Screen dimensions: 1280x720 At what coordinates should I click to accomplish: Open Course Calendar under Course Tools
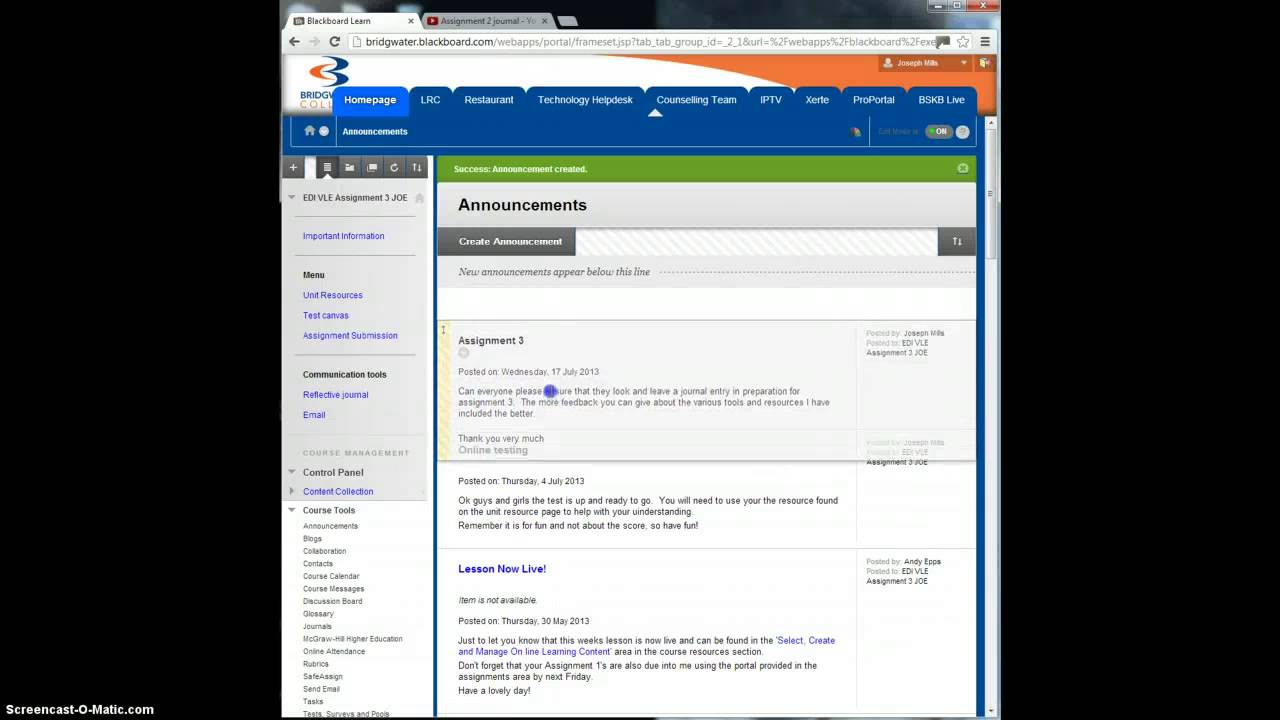[x=331, y=576]
